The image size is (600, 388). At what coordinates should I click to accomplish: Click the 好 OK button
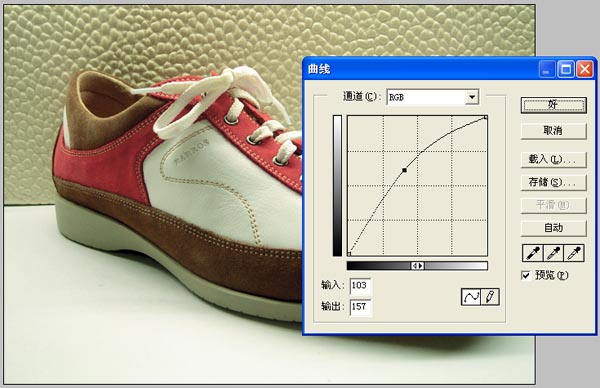(x=553, y=104)
